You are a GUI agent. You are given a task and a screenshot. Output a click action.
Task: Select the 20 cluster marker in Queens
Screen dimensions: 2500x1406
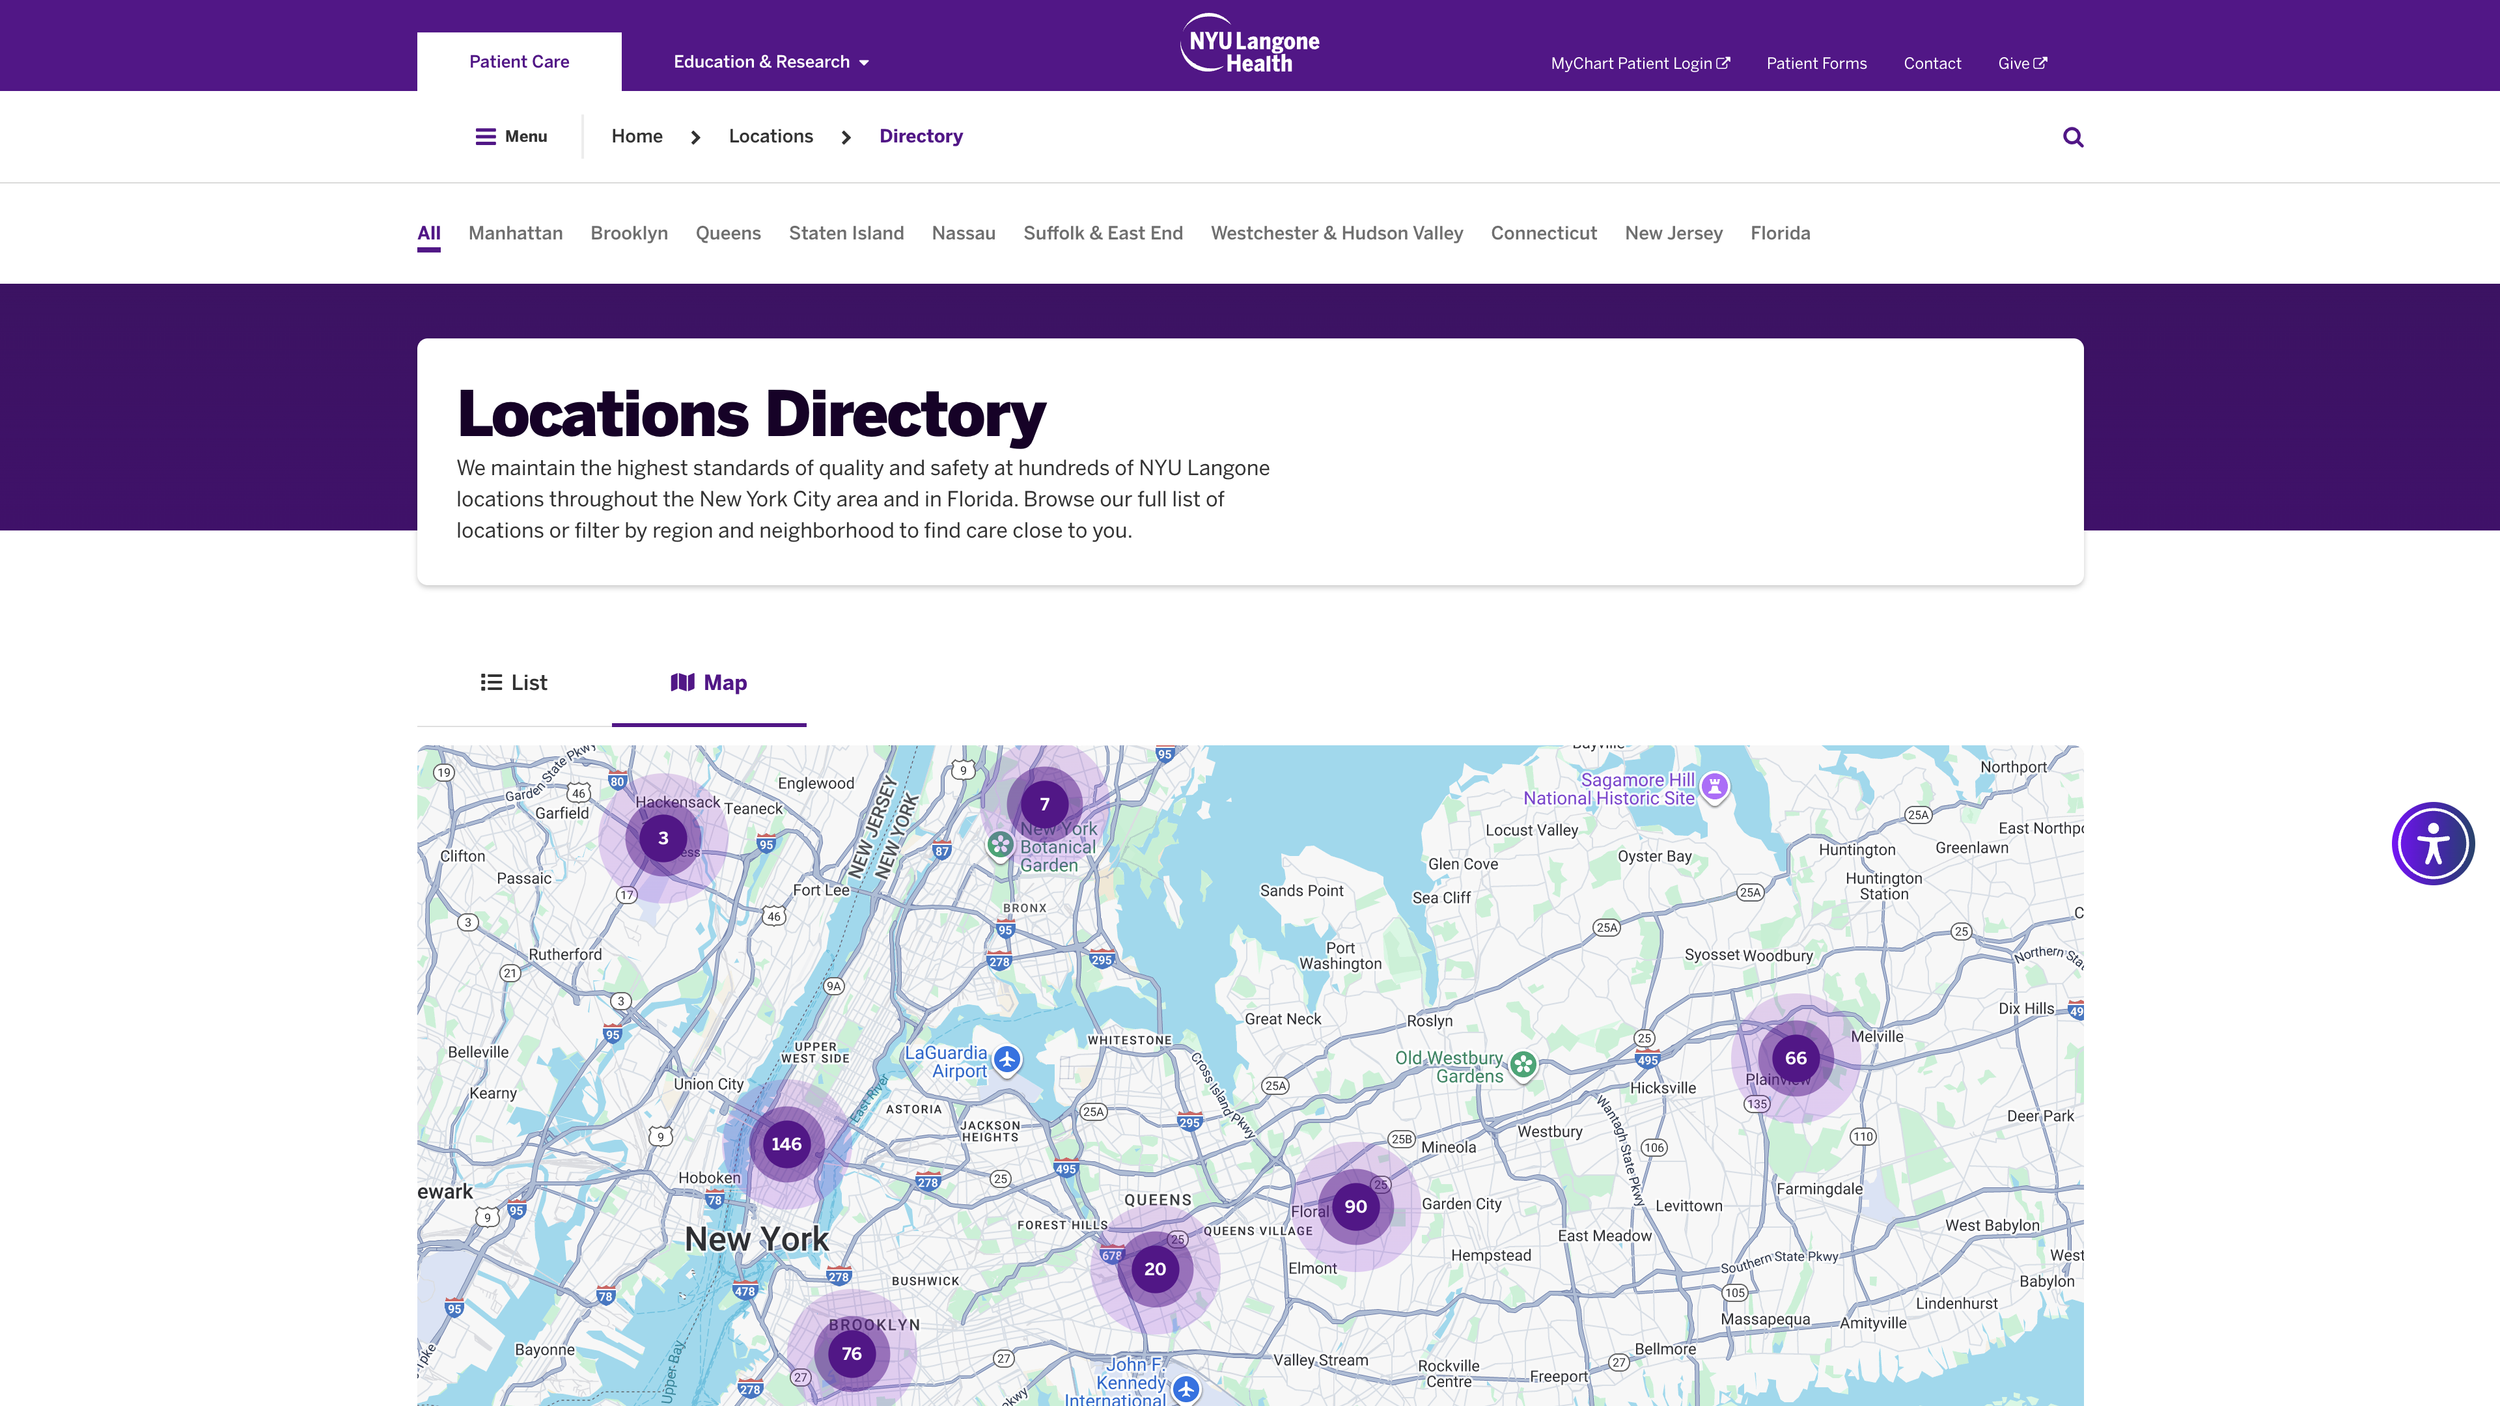pyautogui.click(x=1155, y=1269)
